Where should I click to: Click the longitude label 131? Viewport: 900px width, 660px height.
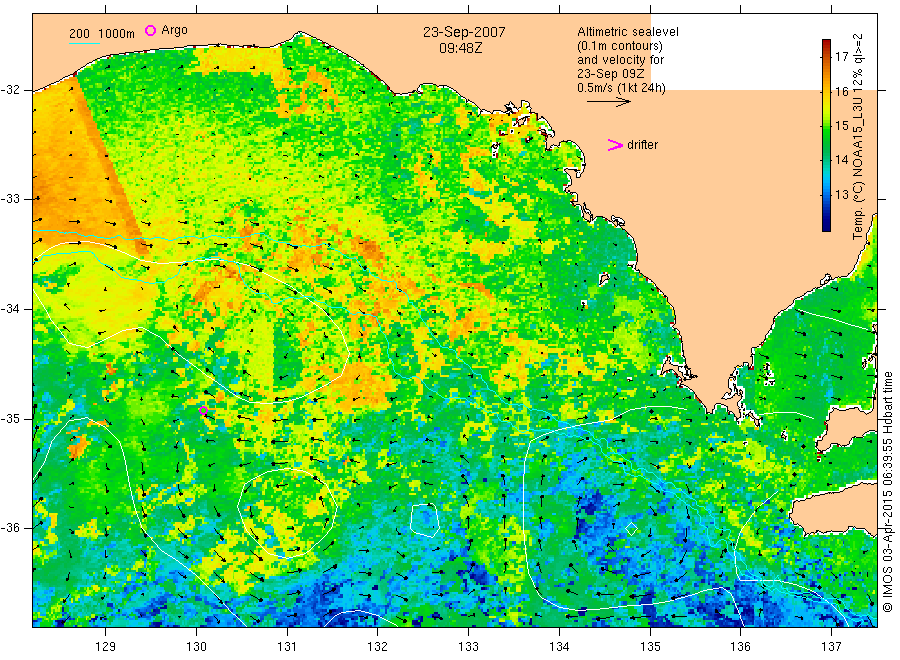(x=287, y=647)
